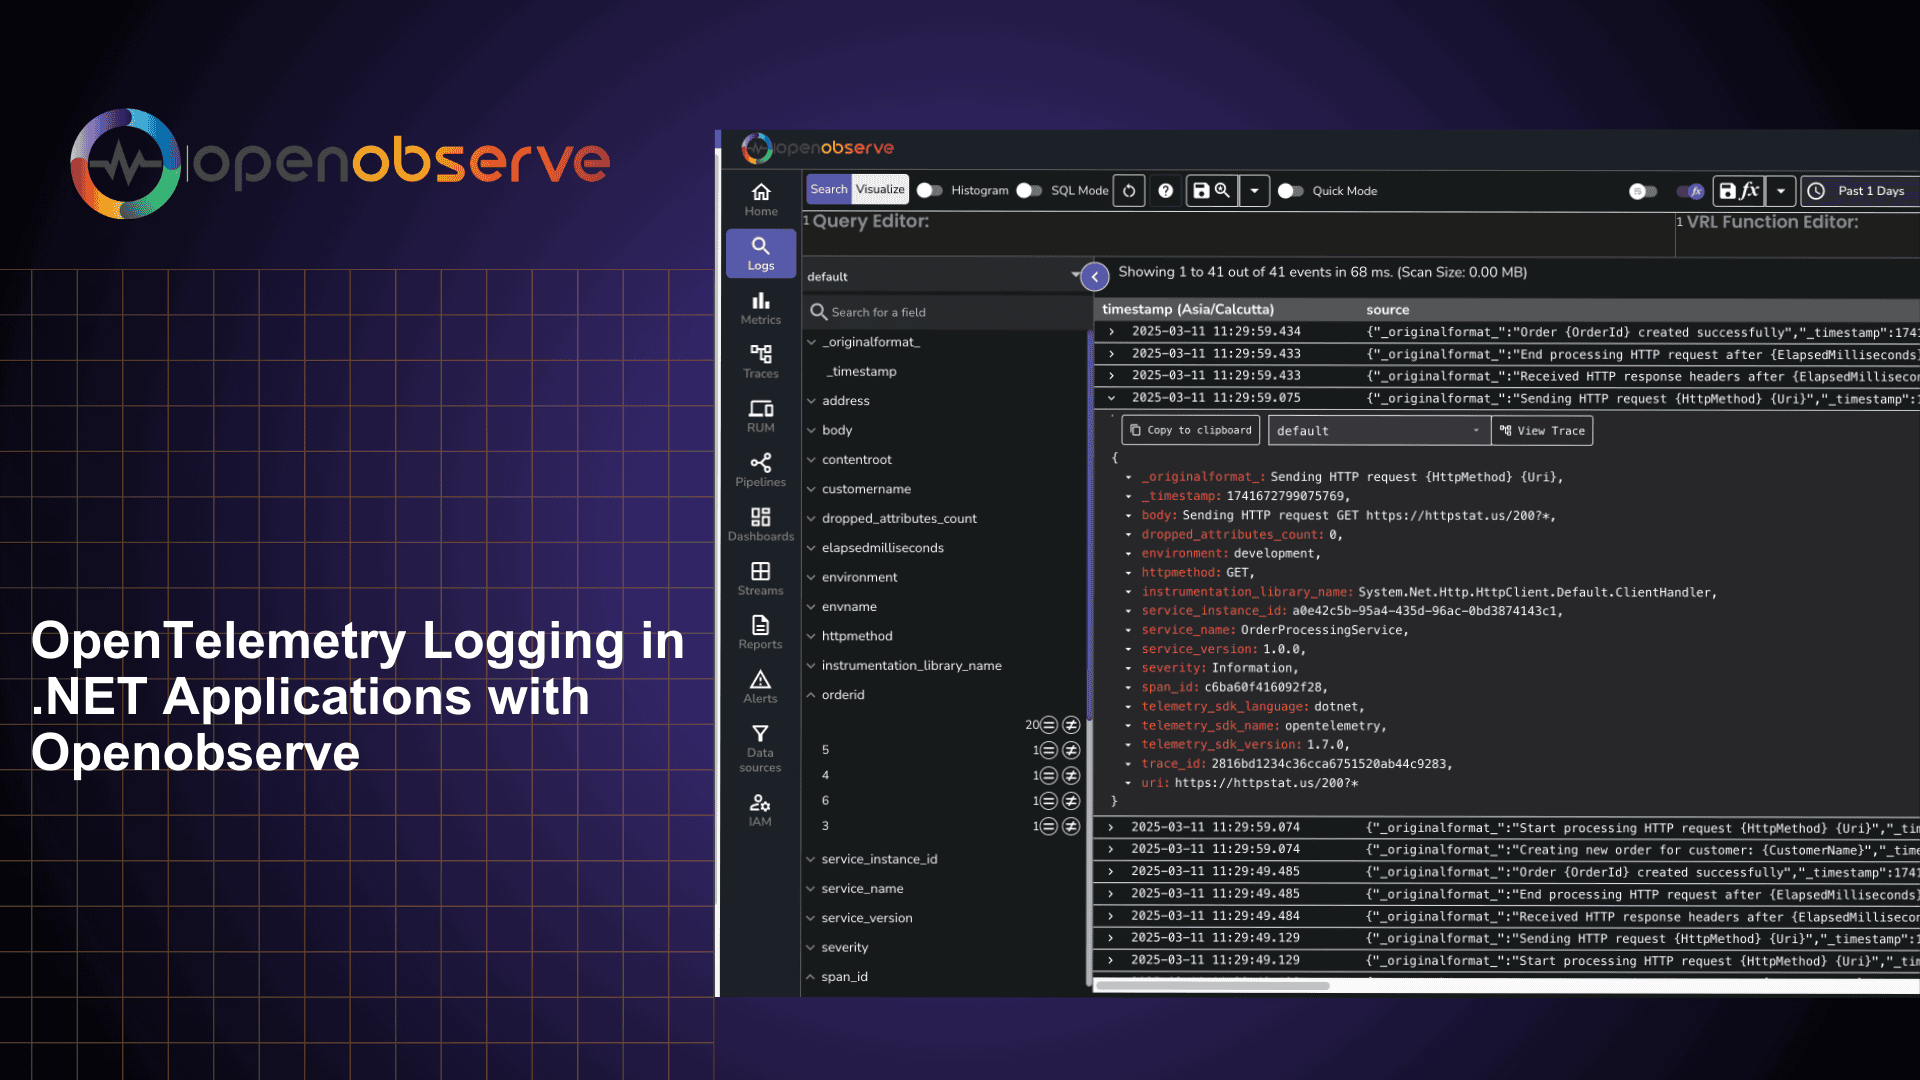
Task: Switch to the Visualize tab
Action: point(879,189)
